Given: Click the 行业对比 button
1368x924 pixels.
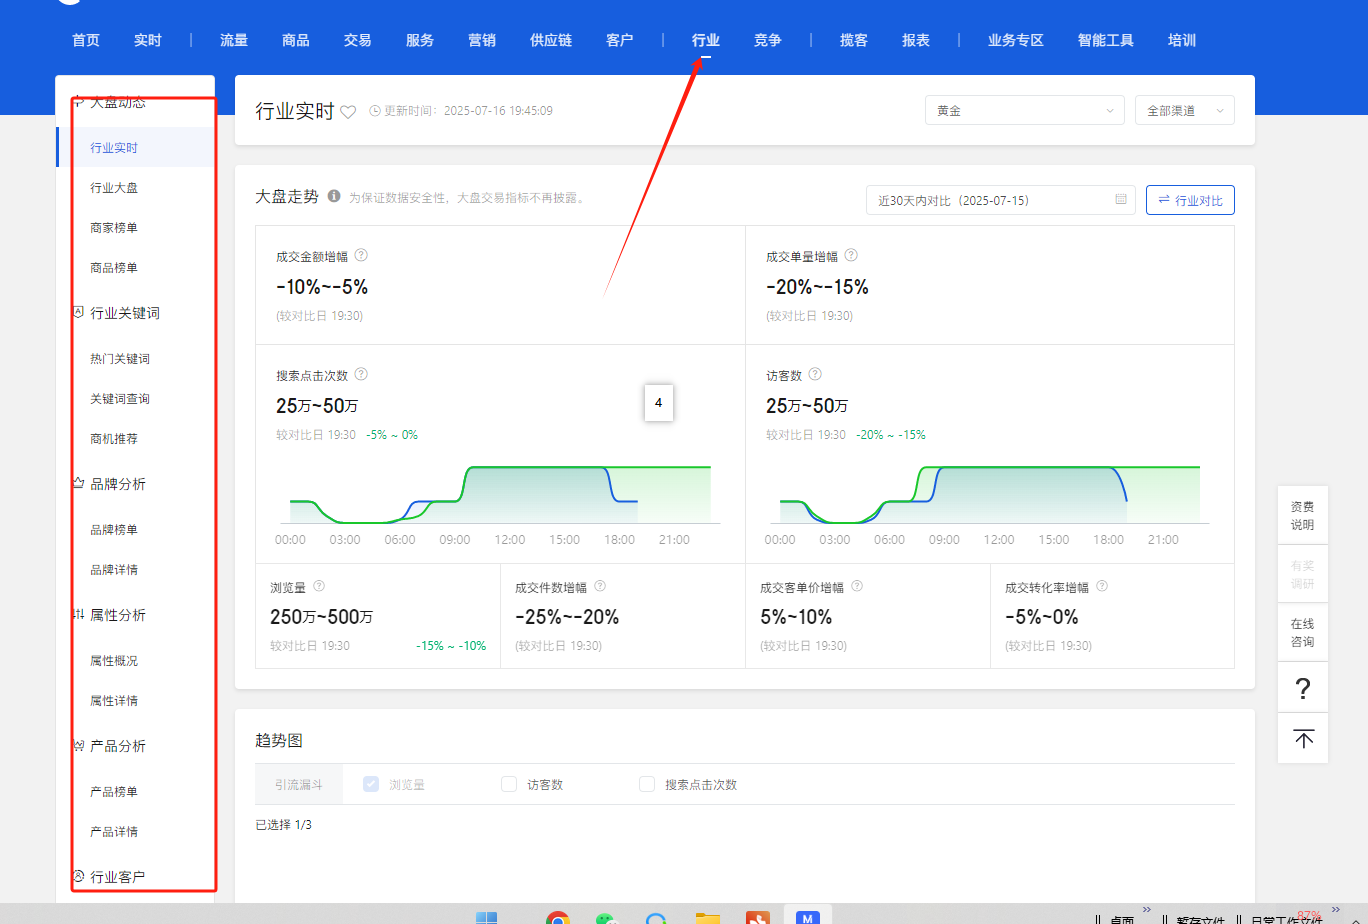Looking at the screenshot, I should pos(1190,200).
